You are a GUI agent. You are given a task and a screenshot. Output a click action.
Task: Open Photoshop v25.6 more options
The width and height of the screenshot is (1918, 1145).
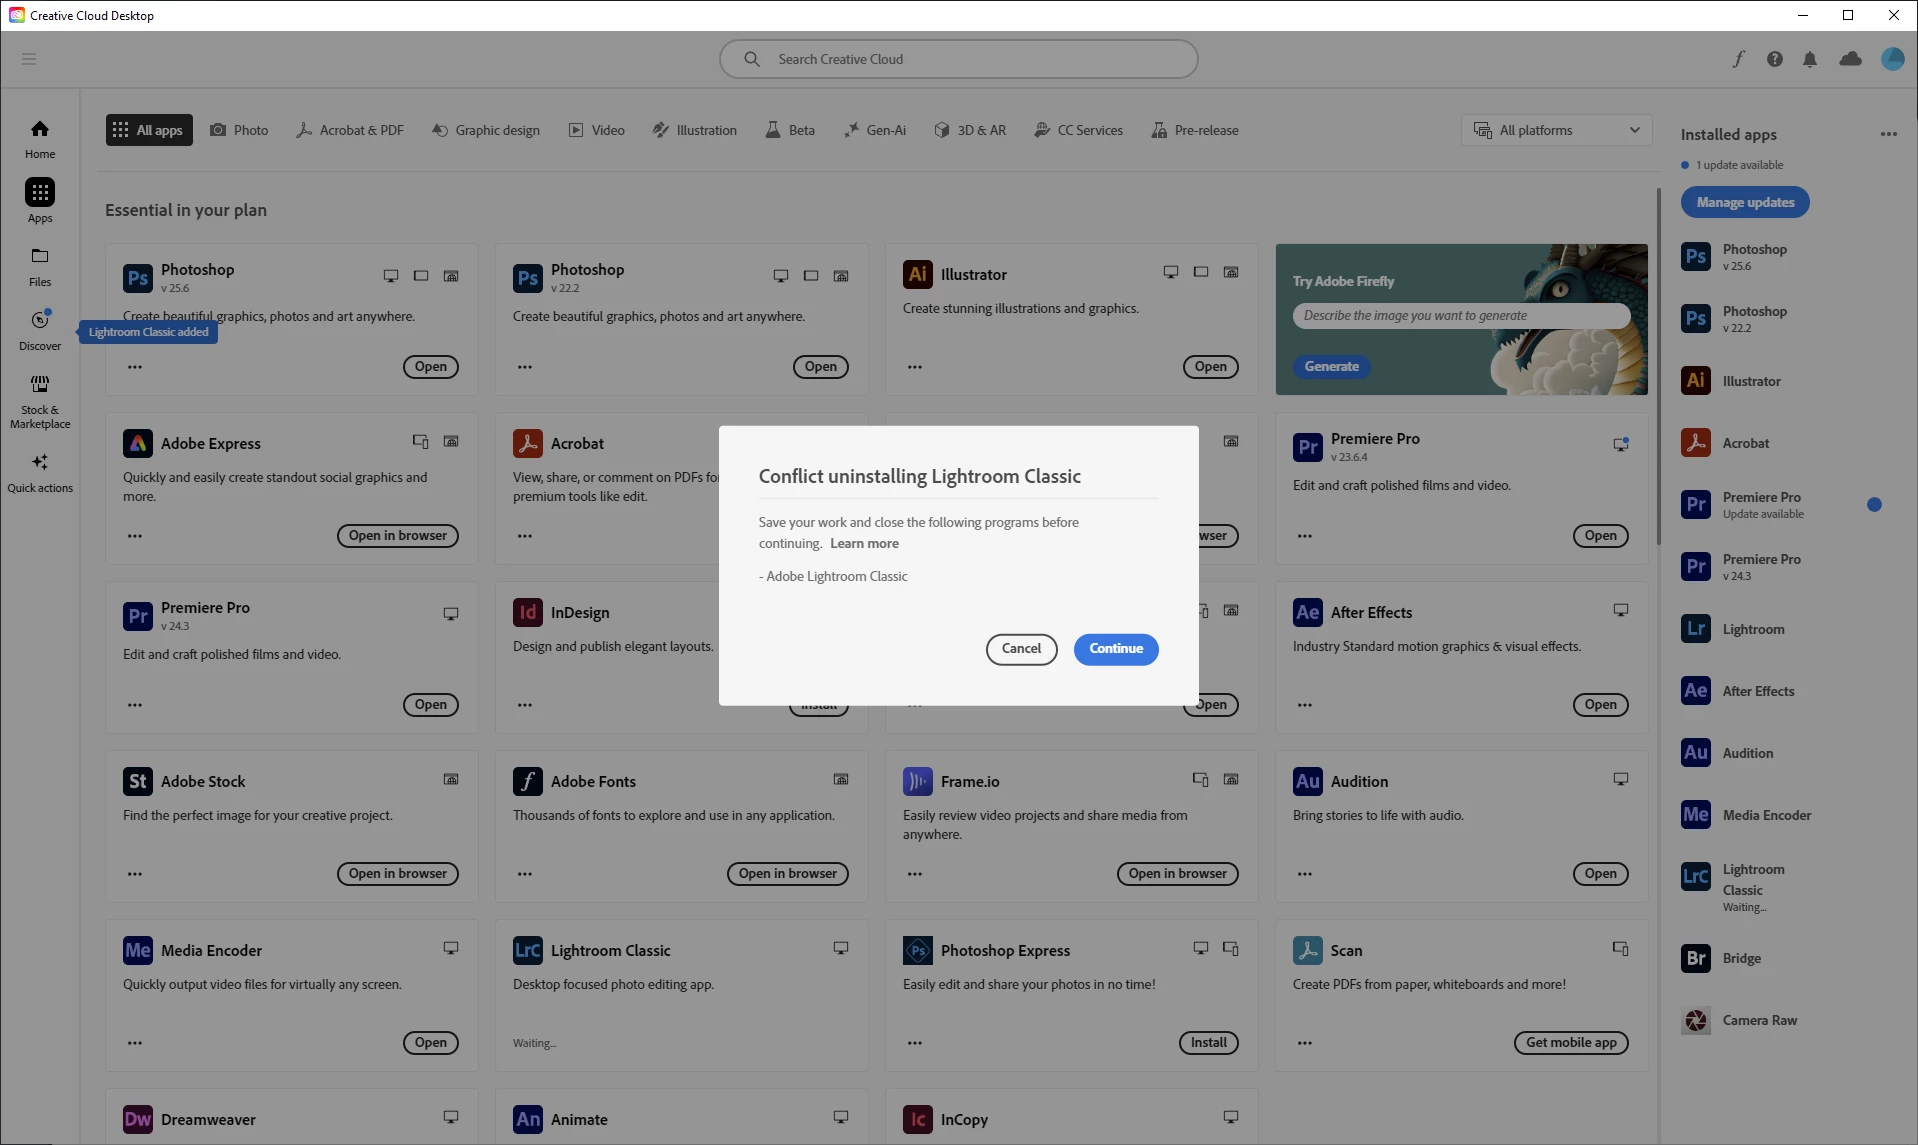click(135, 367)
